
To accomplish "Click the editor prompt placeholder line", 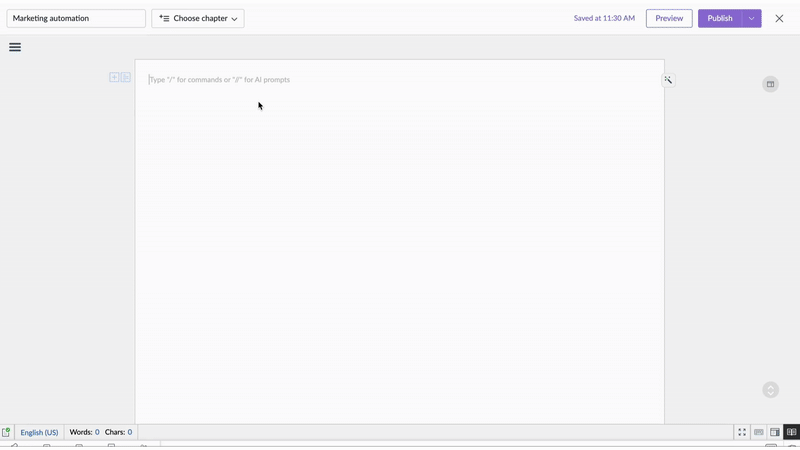I will click(x=219, y=80).
